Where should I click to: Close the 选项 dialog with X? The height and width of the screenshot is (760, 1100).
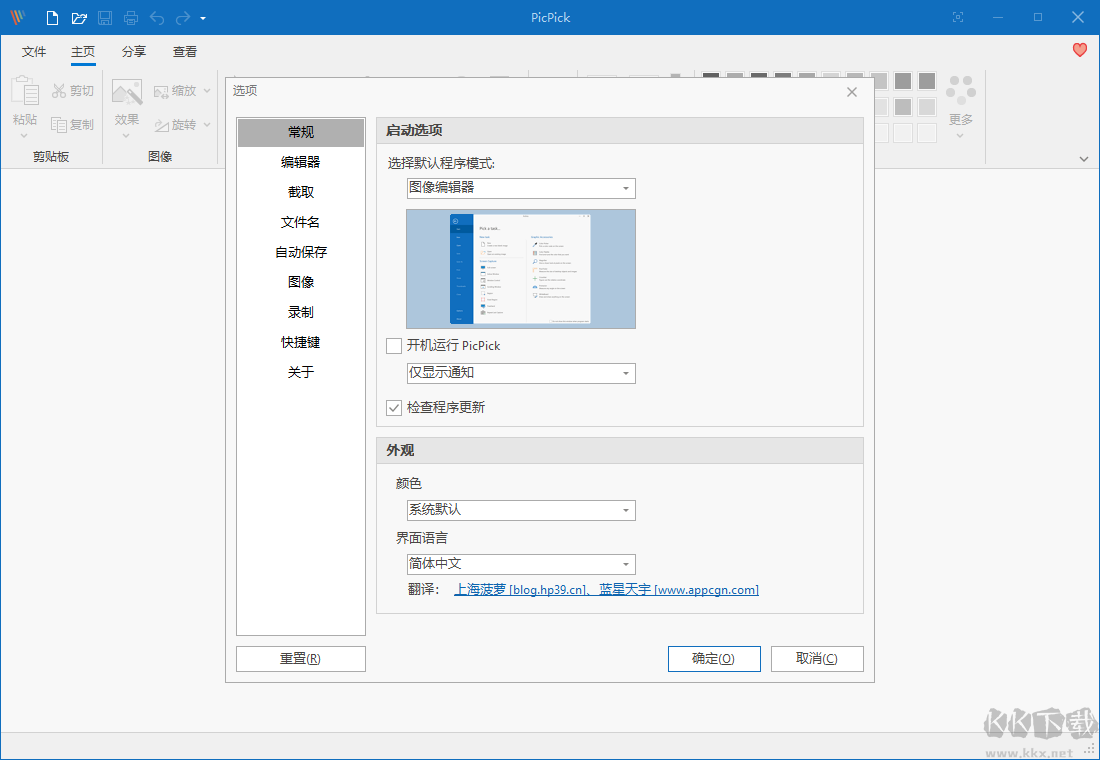(852, 92)
